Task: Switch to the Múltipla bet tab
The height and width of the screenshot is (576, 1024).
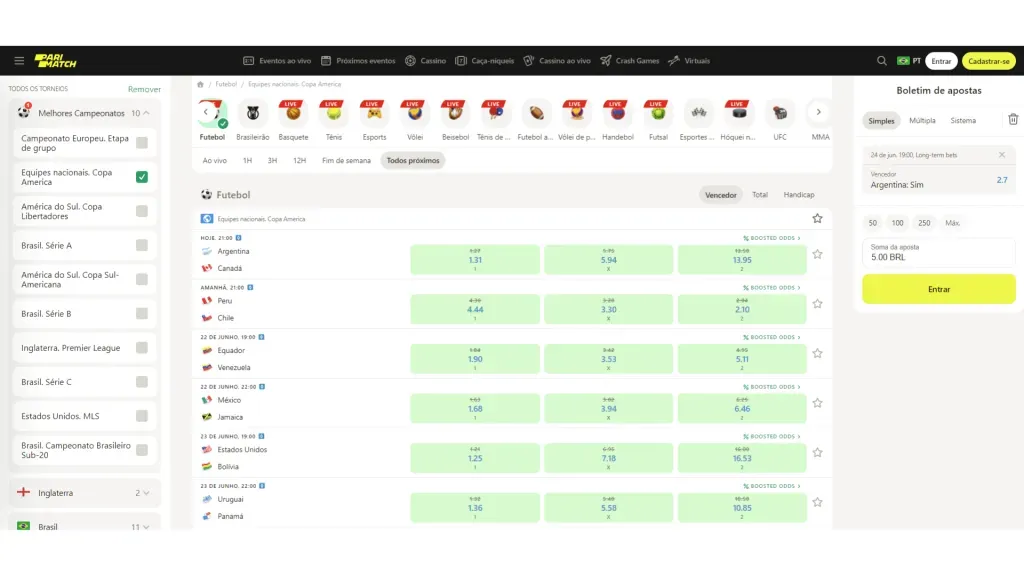Action: [x=922, y=120]
